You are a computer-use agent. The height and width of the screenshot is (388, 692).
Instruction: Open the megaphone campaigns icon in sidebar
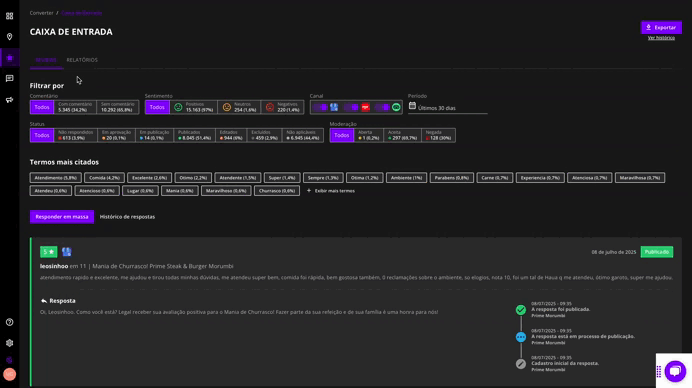(x=9, y=100)
